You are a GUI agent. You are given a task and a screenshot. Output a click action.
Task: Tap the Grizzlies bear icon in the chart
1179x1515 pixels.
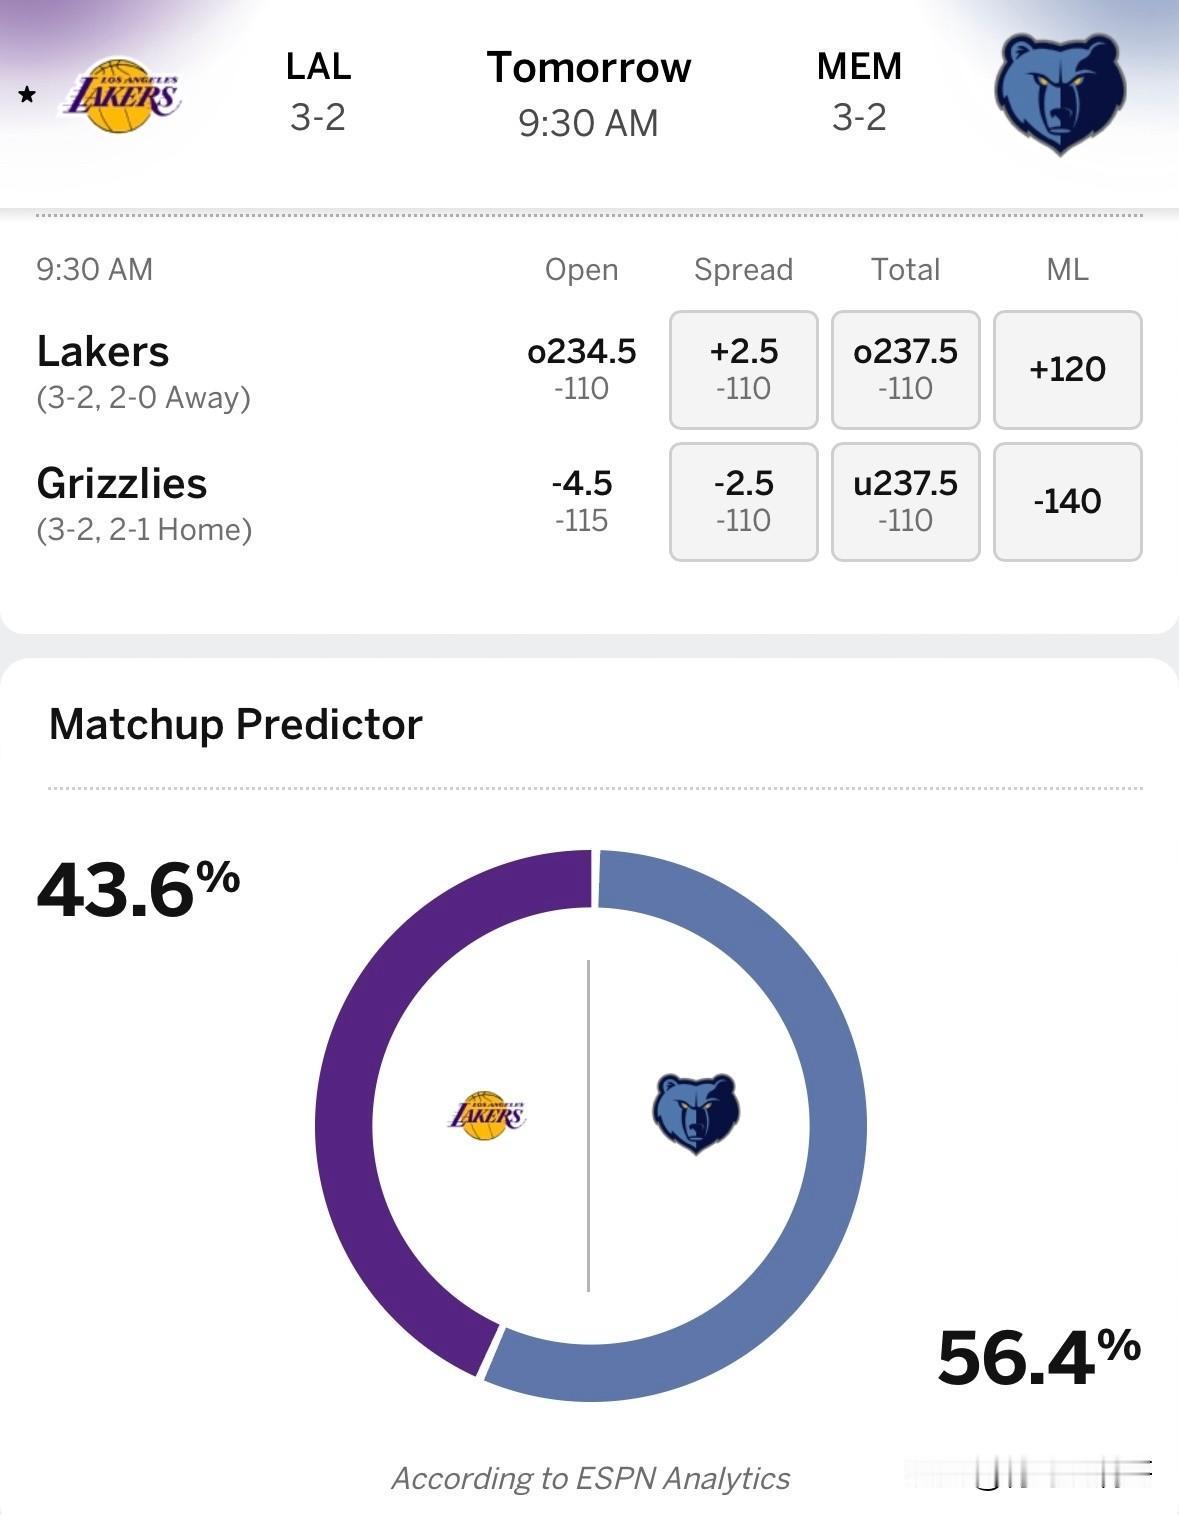(697, 1112)
